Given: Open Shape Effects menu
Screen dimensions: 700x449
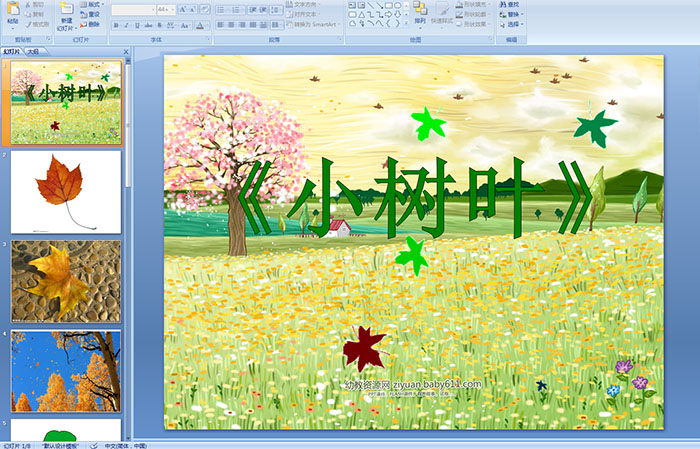Looking at the screenshot, I should (x=473, y=24).
